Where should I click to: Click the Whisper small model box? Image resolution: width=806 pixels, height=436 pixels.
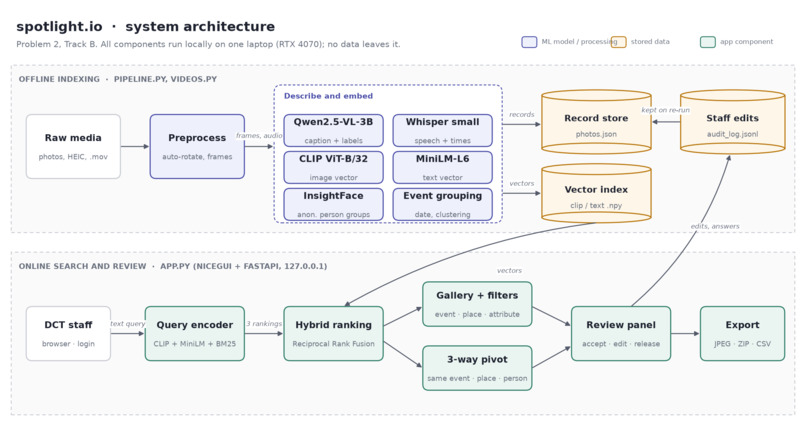pos(443,131)
